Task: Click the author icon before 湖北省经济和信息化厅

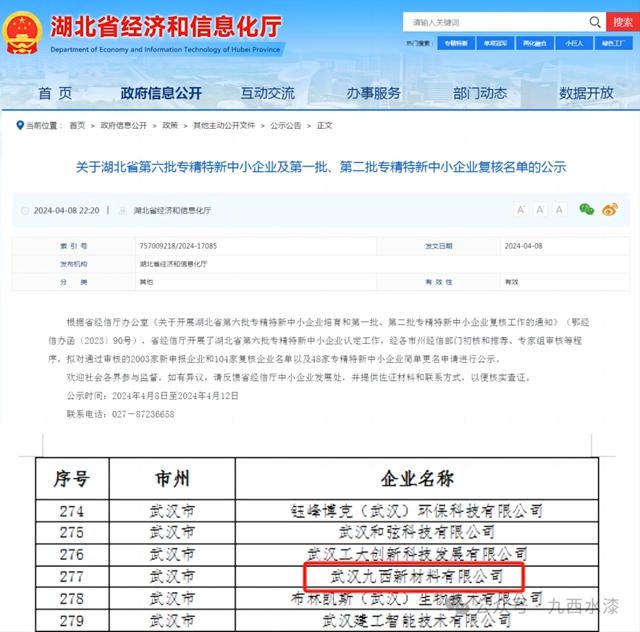Action: (x=122, y=211)
